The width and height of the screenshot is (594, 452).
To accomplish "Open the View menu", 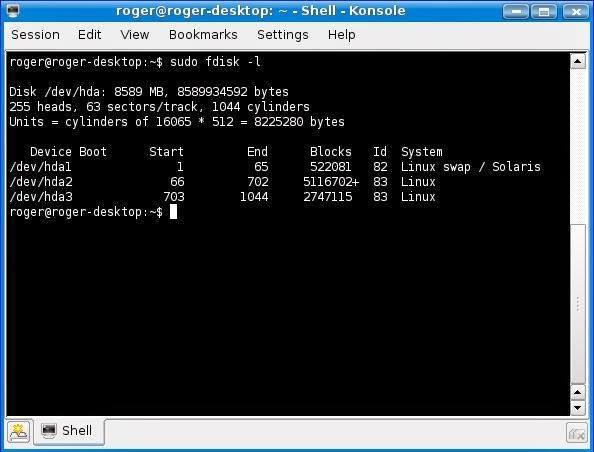I will tap(134, 35).
